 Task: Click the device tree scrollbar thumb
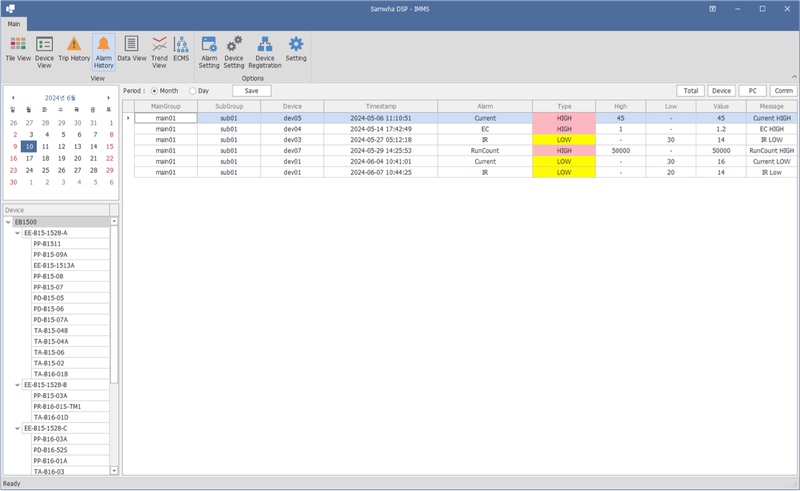pyautogui.click(x=114, y=304)
